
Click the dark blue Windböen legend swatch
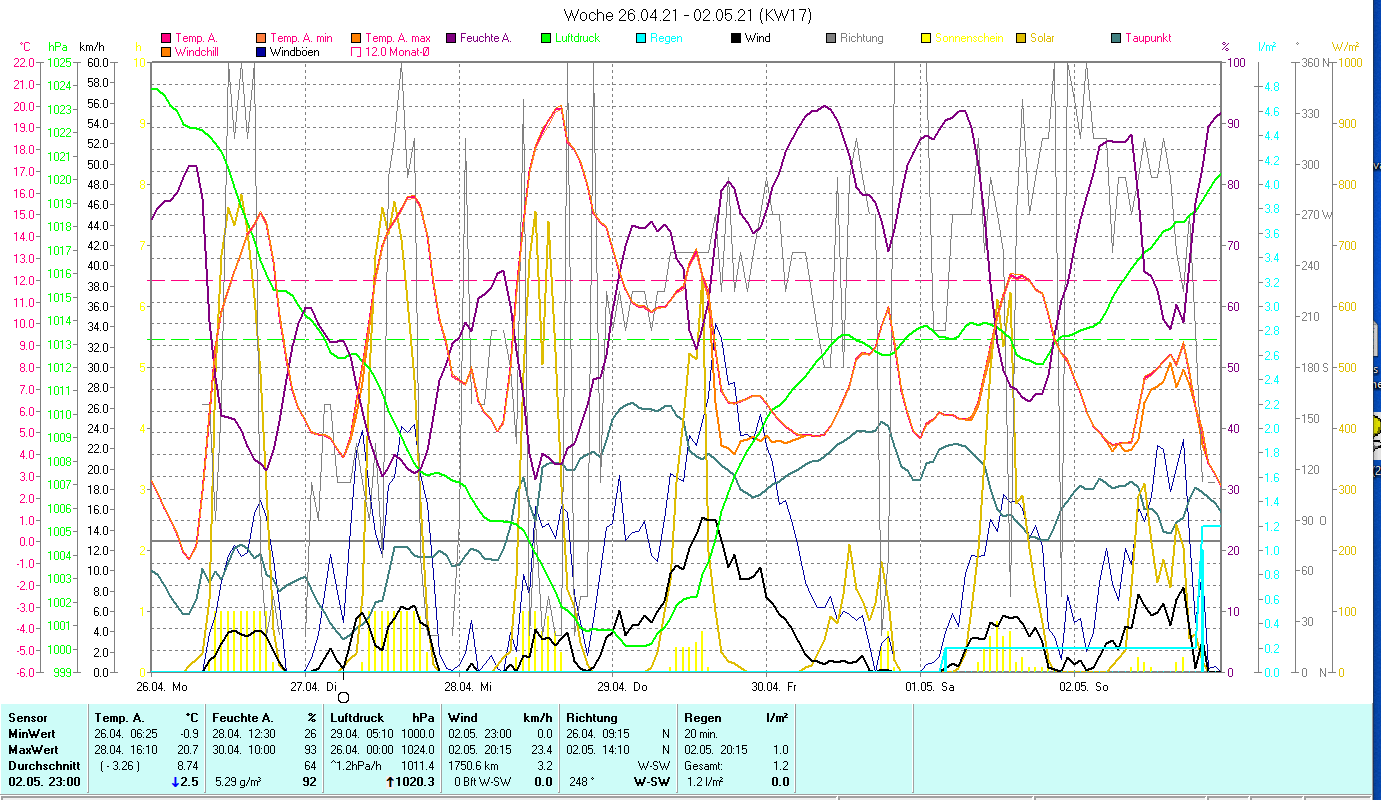point(261,51)
